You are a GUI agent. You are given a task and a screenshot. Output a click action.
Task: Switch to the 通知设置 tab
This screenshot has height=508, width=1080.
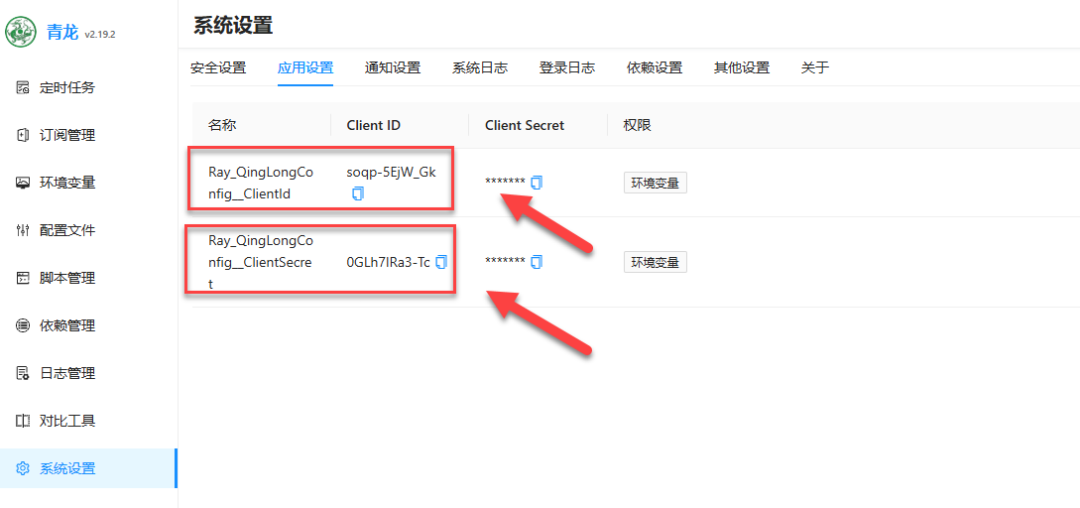pyautogui.click(x=393, y=67)
